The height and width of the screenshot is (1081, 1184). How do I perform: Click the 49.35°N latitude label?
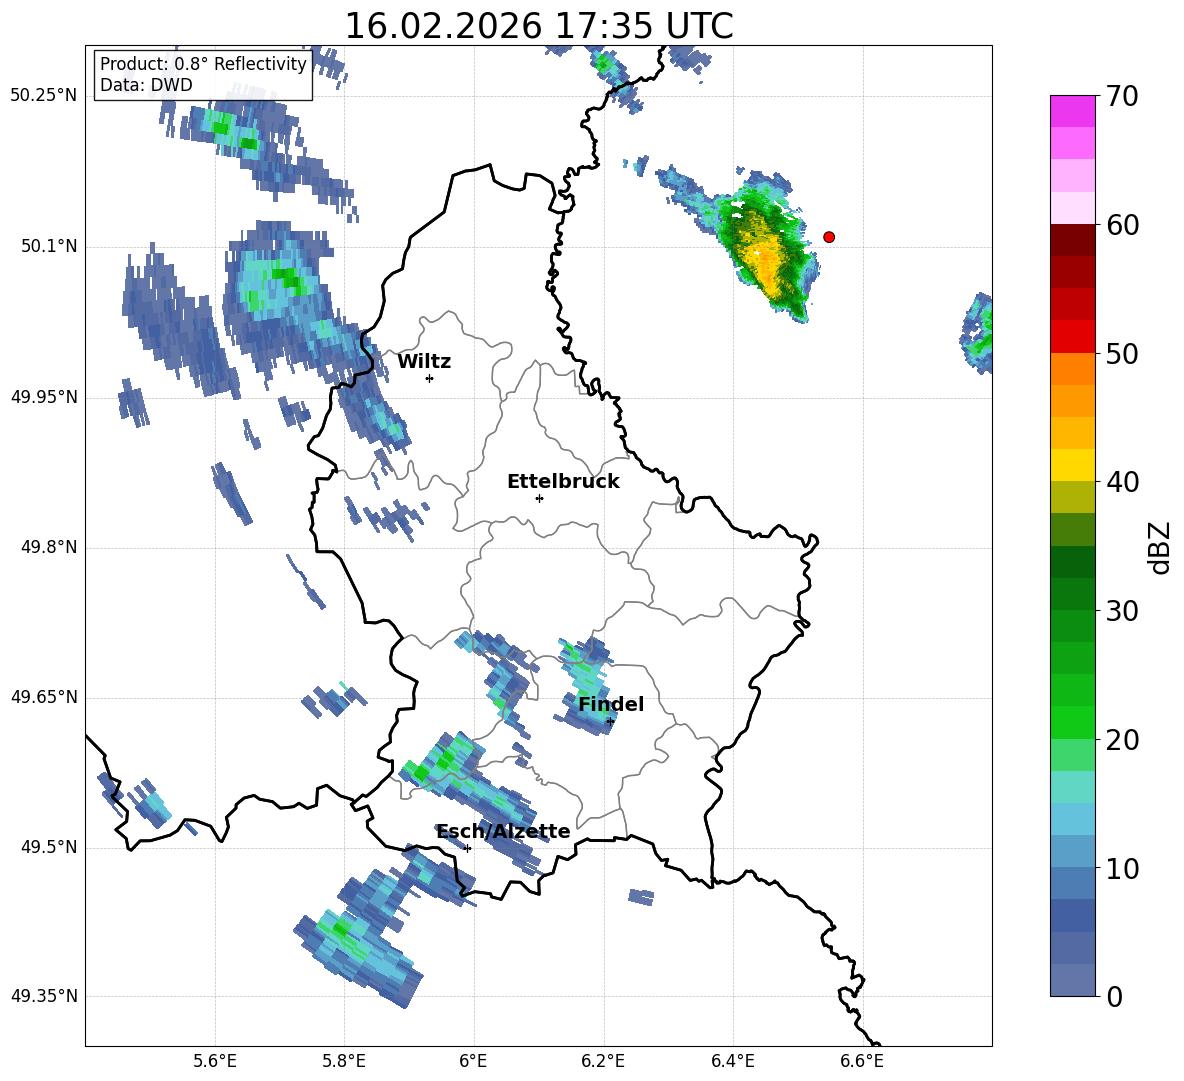click(44, 996)
